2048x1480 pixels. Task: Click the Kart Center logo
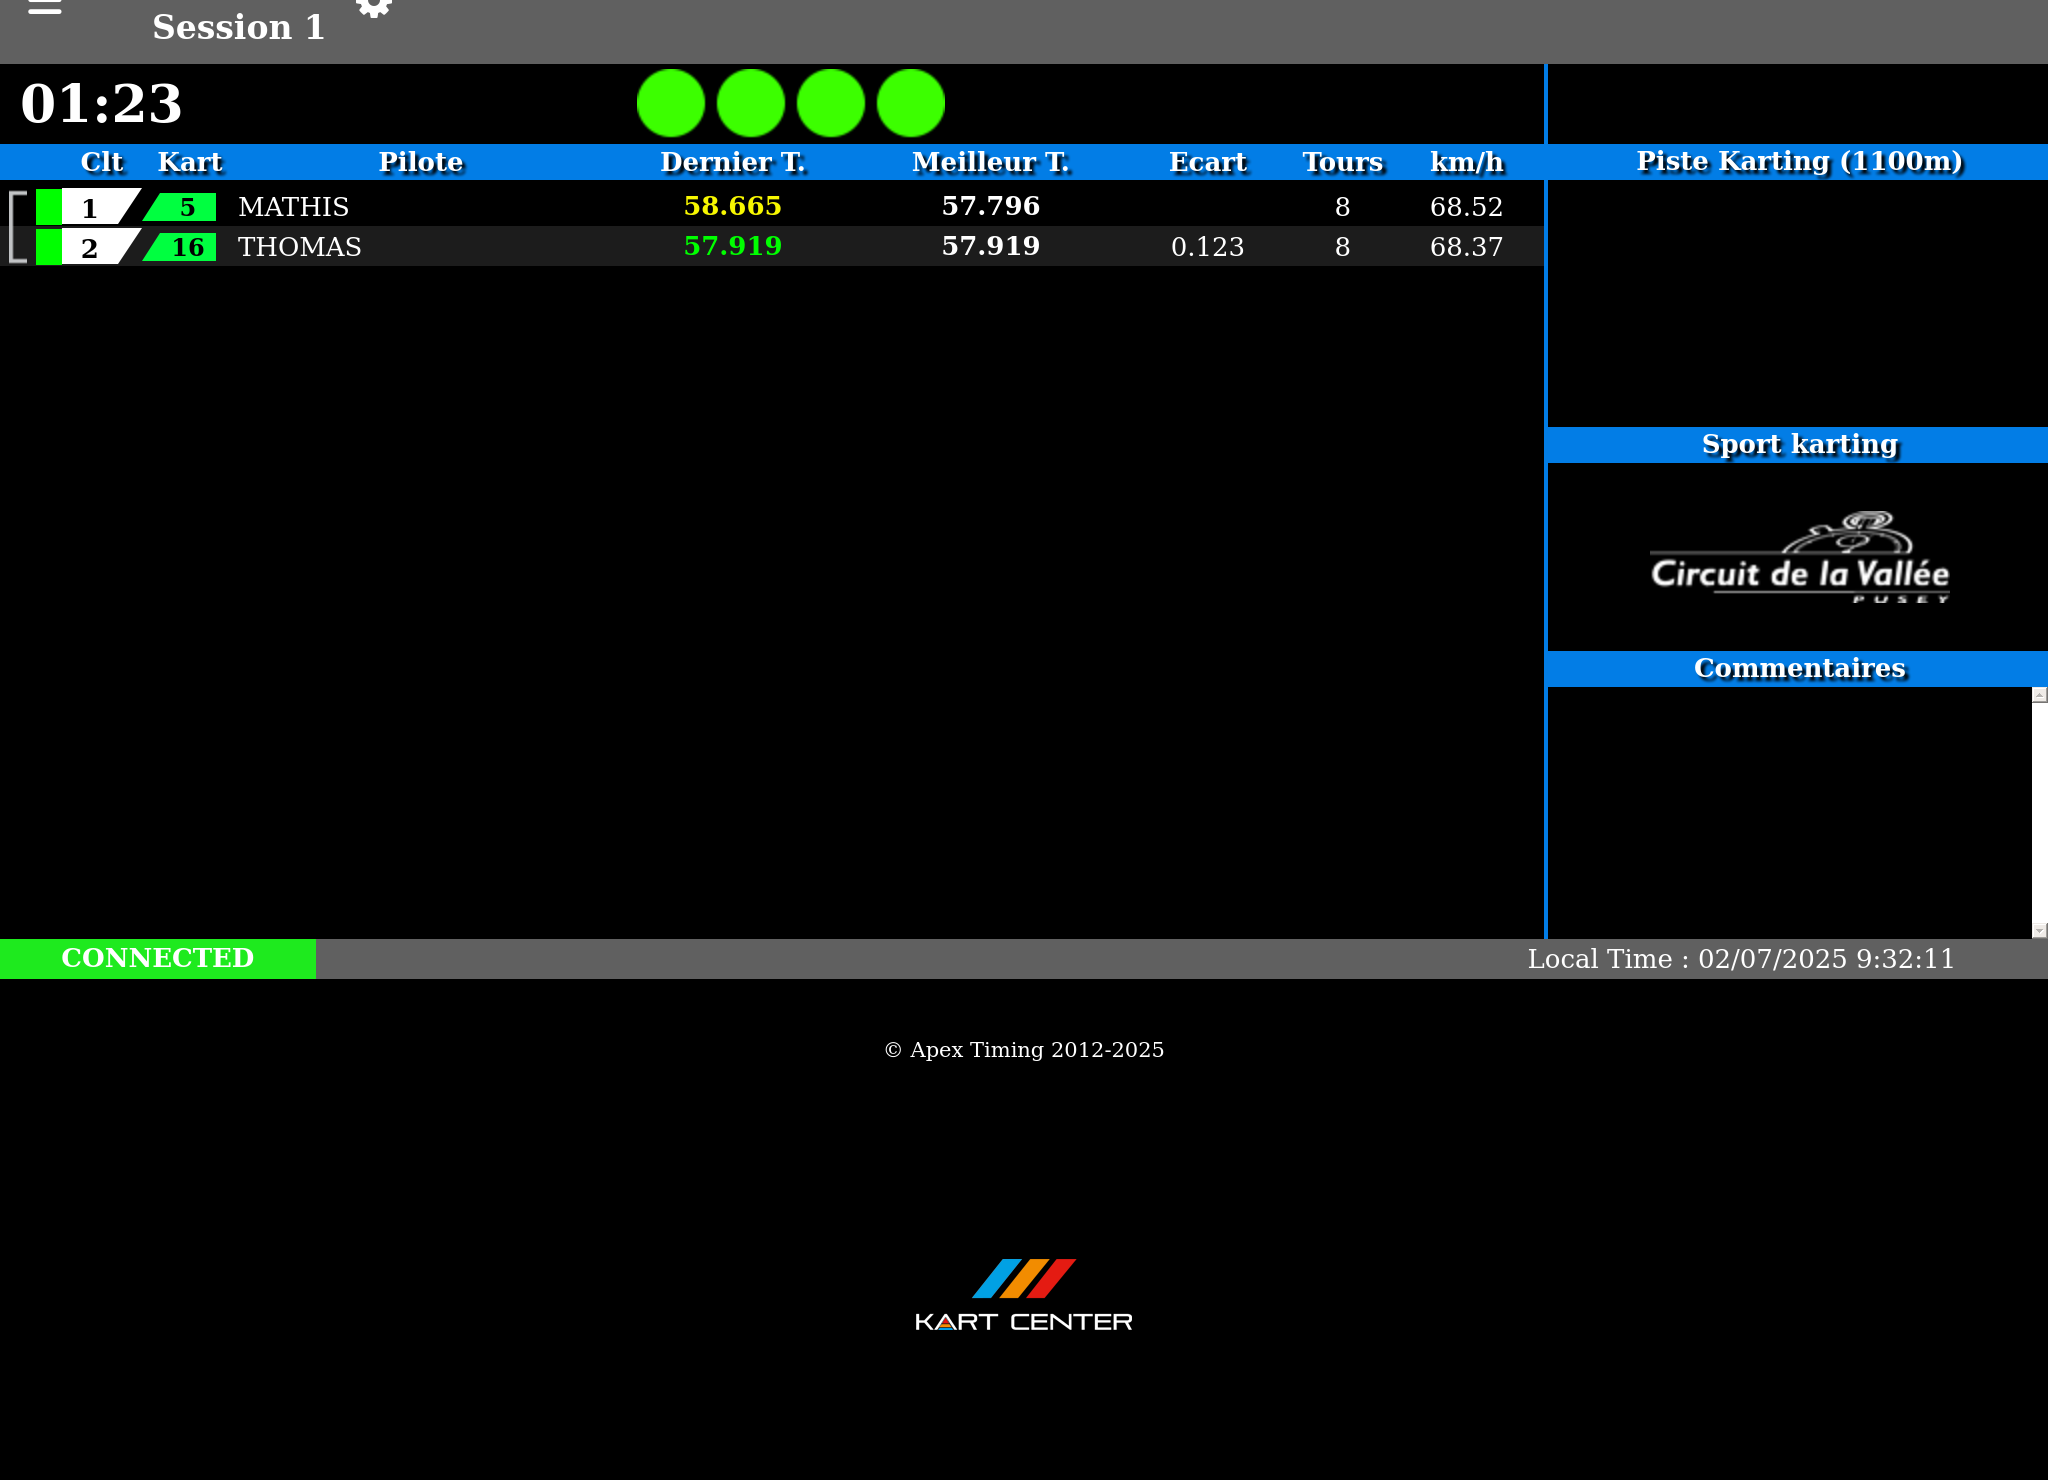coord(1024,1295)
